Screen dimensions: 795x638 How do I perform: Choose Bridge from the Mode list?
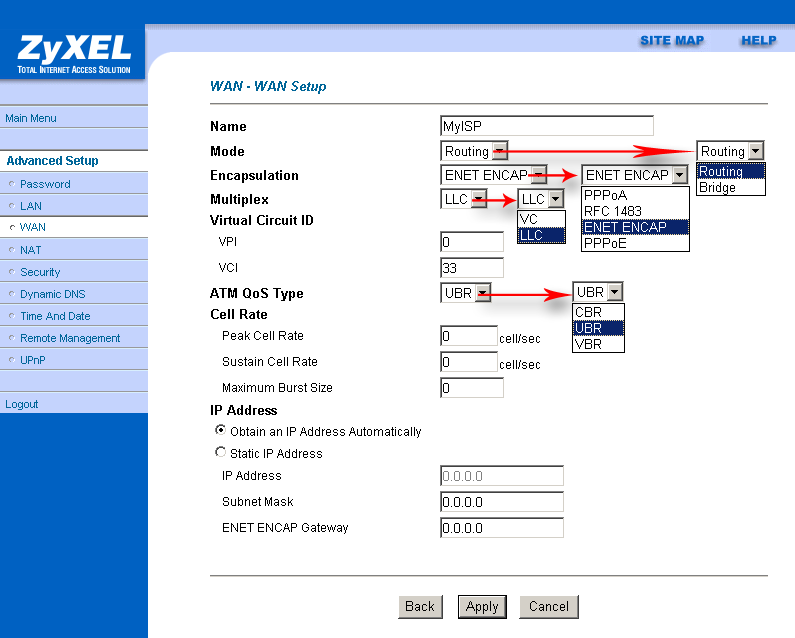731,188
